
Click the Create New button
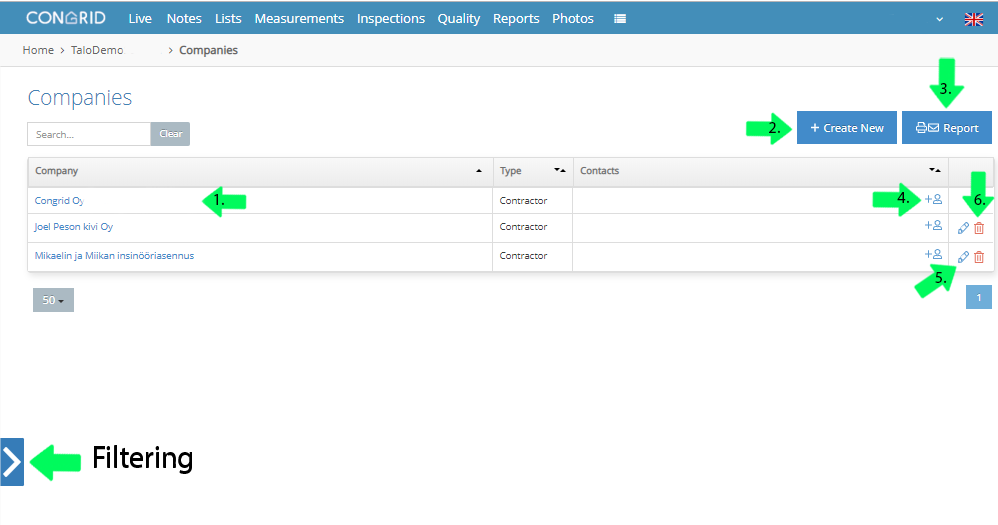tap(847, 127)
